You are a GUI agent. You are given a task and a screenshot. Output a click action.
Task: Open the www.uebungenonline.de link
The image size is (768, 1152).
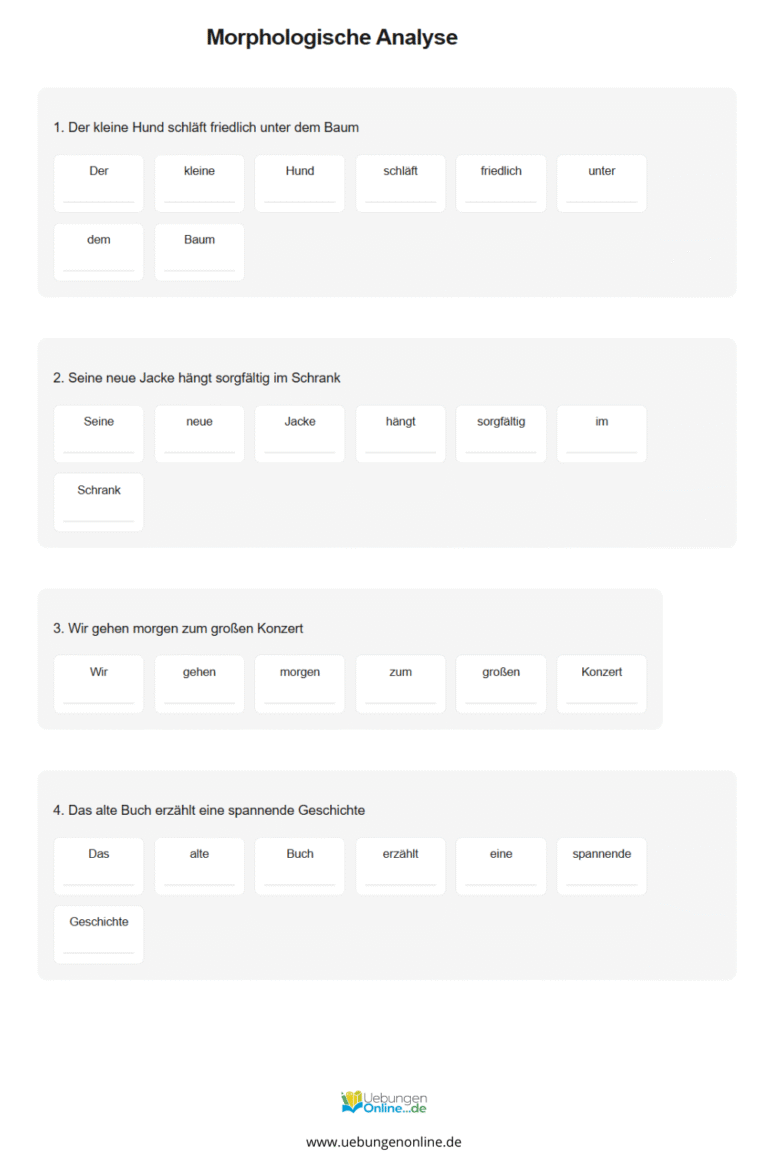384,1142
